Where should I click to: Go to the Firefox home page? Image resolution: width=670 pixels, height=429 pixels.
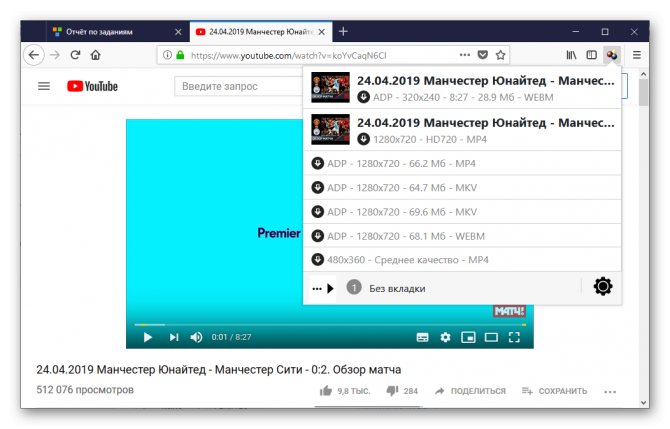coord(96,55)
